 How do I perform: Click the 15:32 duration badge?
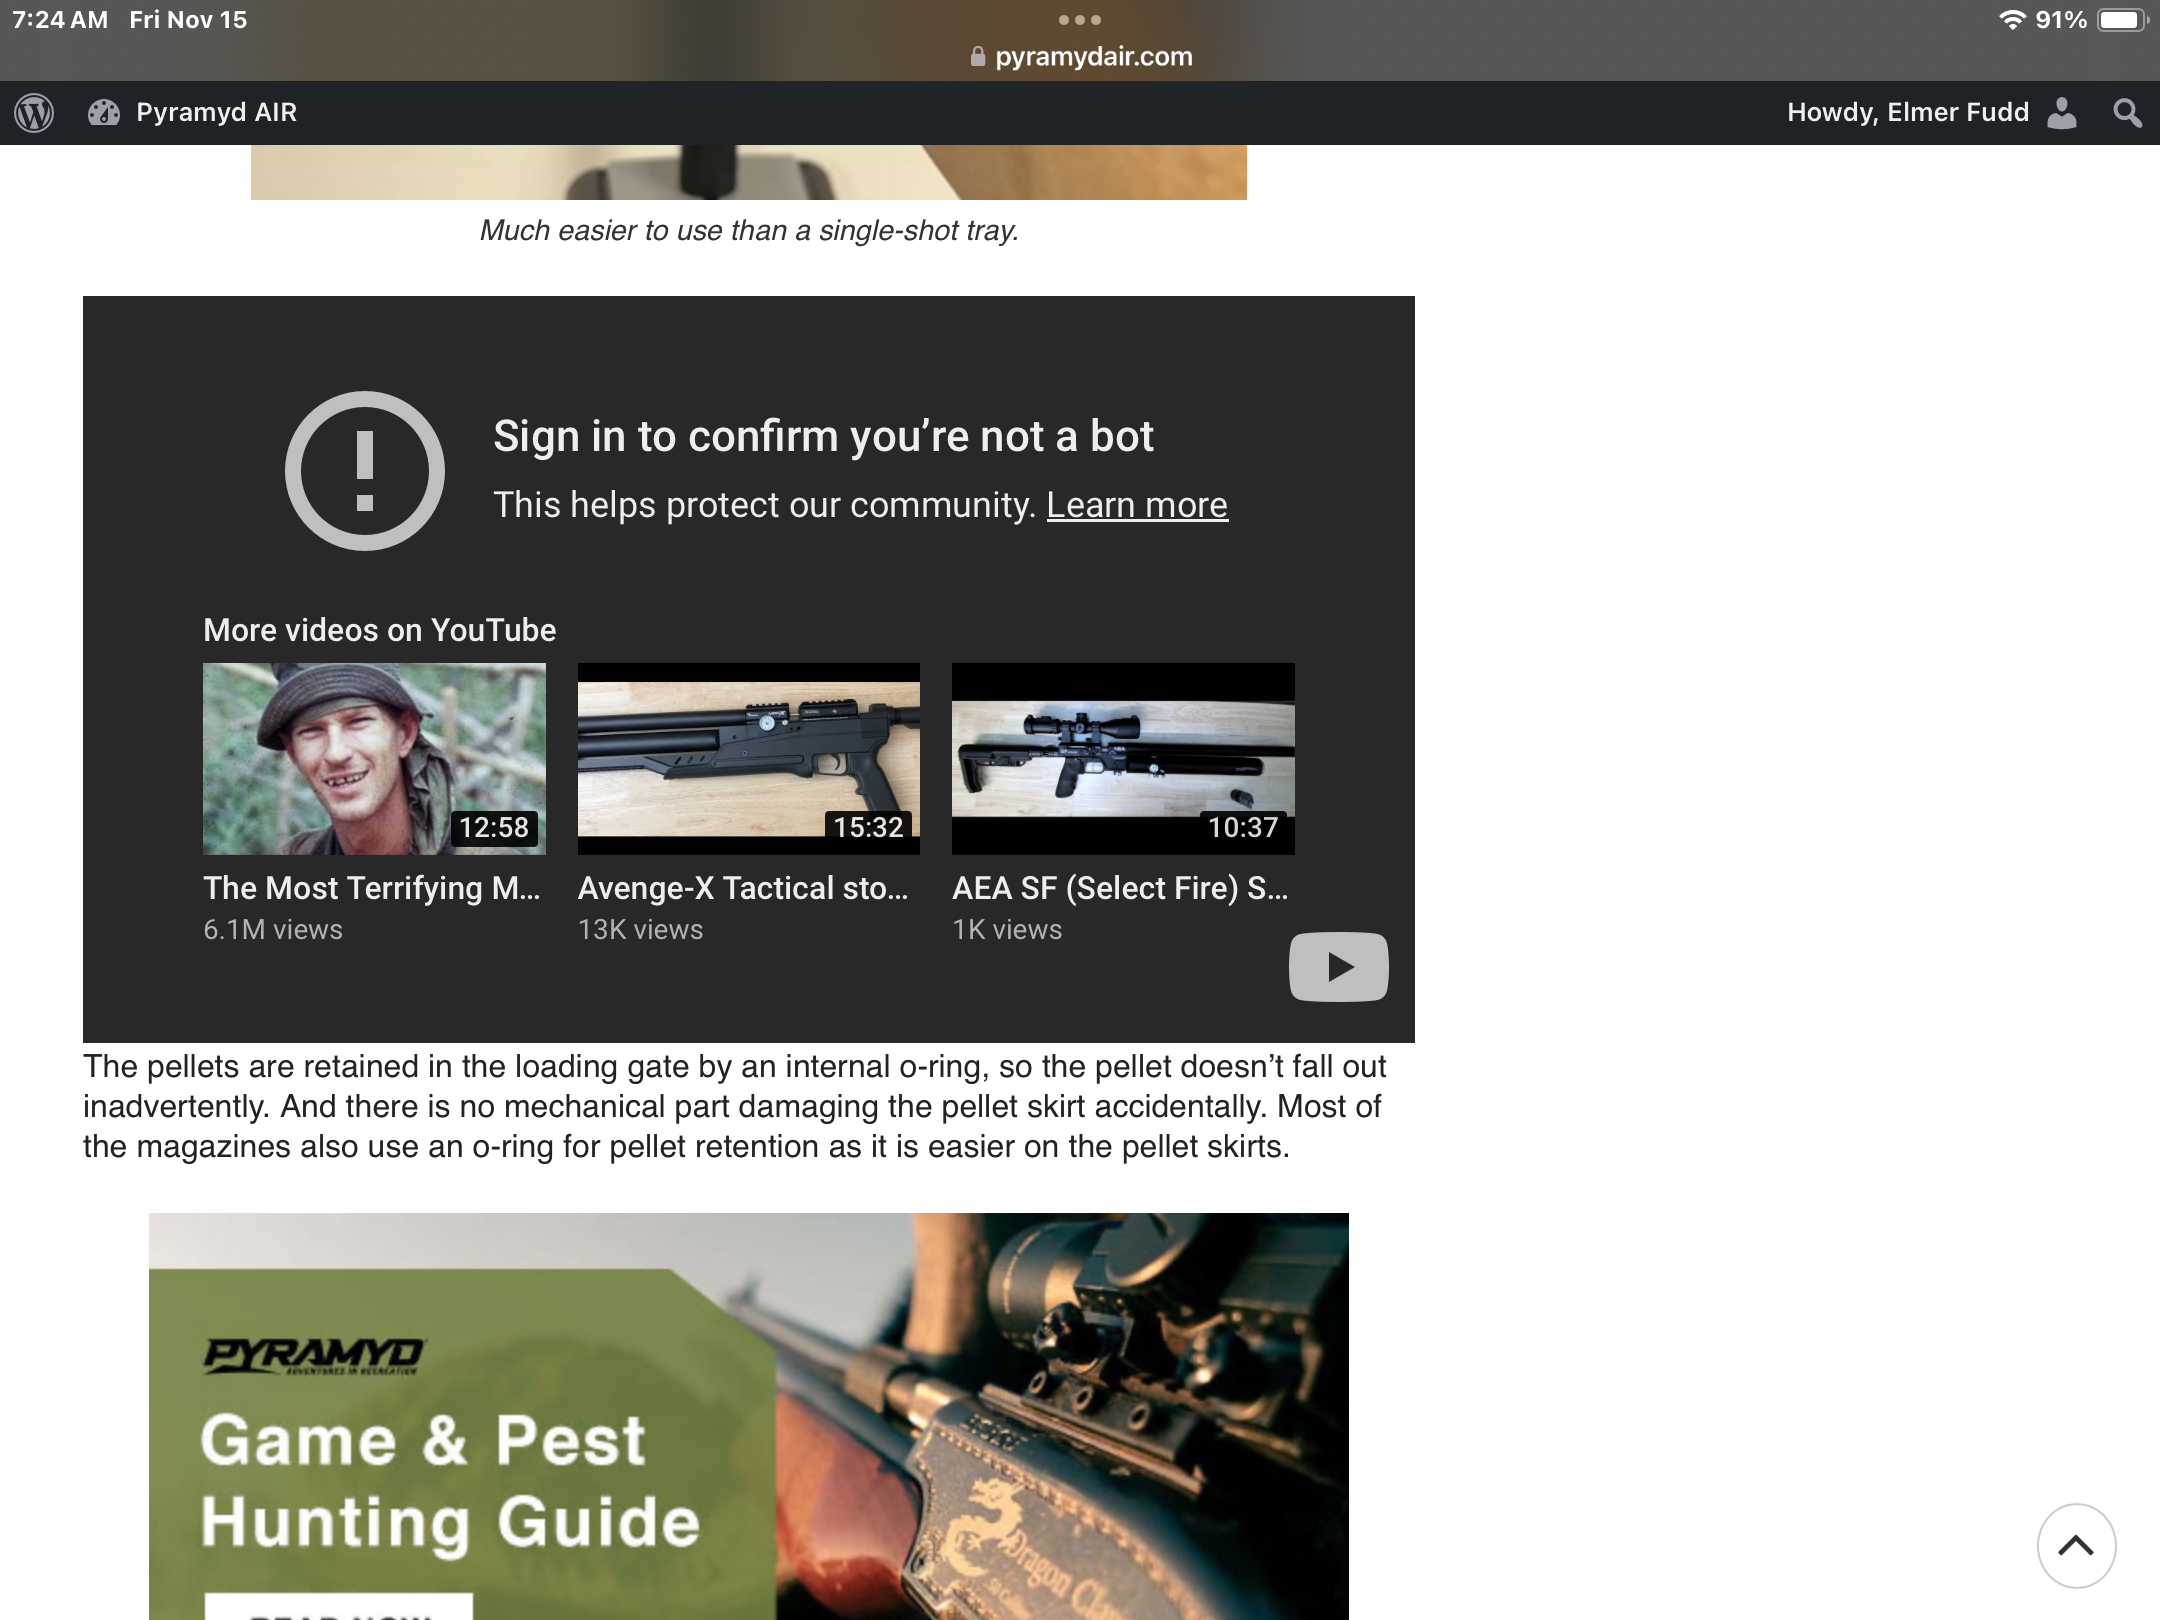868,828
